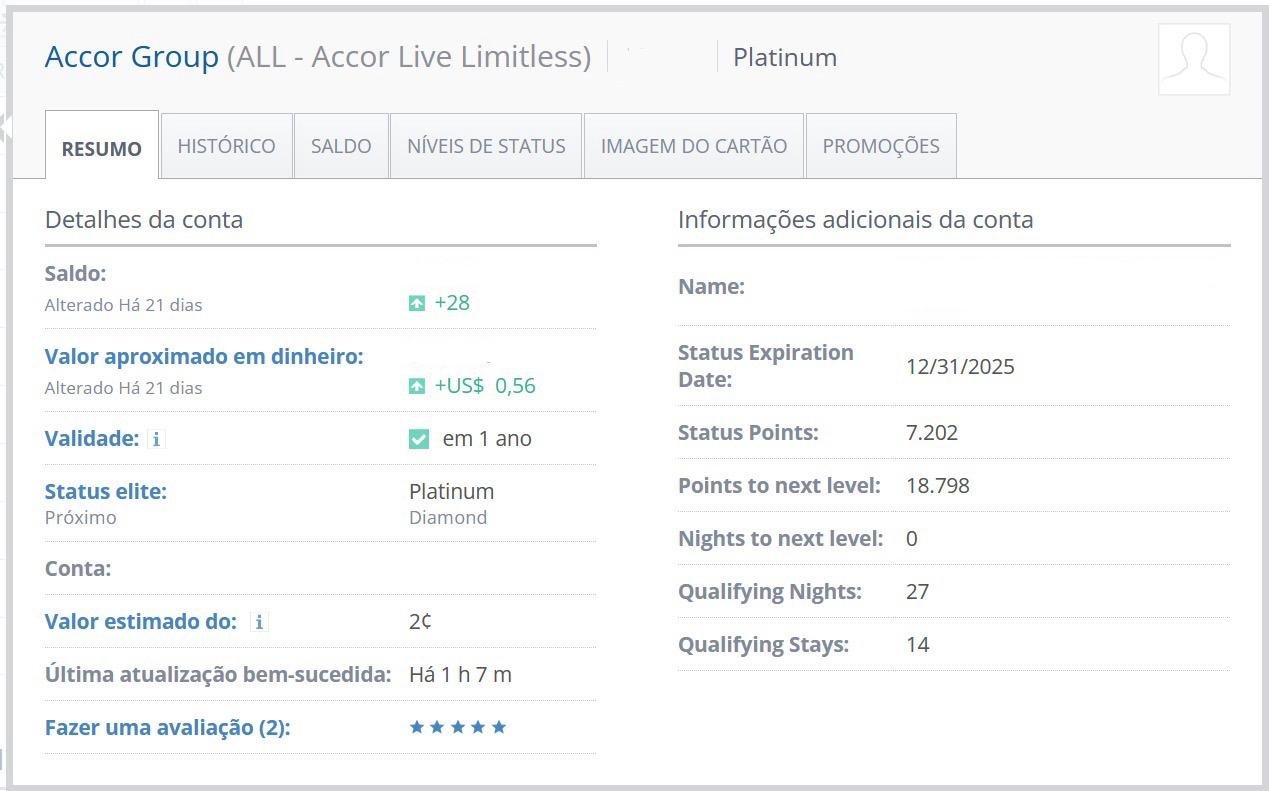Open the Valor aproximado em dinheiro link
This screenshot has height=791, width=1269.
click(x=204, y=356)
